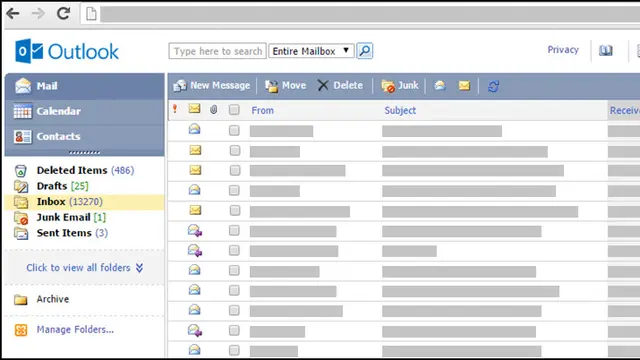Open the Privacy link
The height and width of the screenshot is (360, 640).
563,50
